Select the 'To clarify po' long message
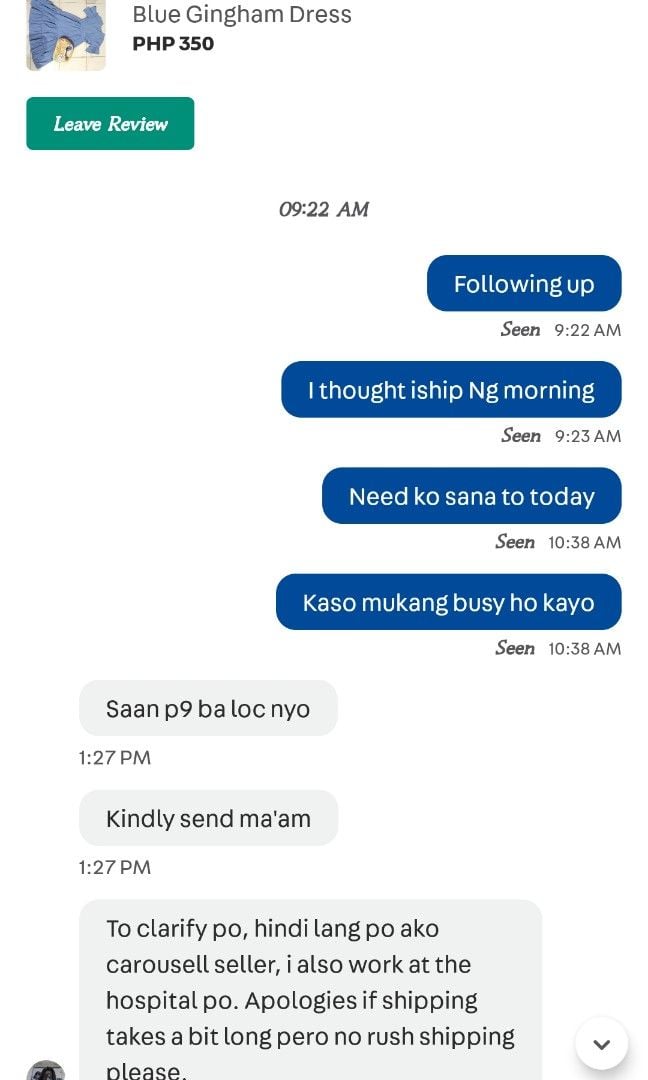648x1080 pixels. [311, 990]
